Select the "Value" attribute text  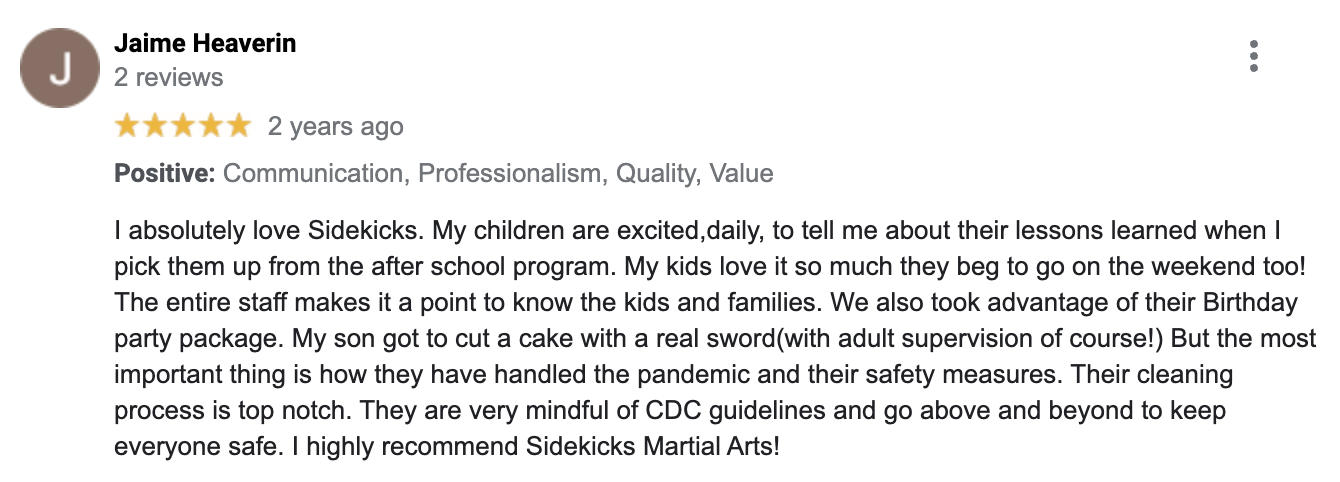(x=742, y=174)
